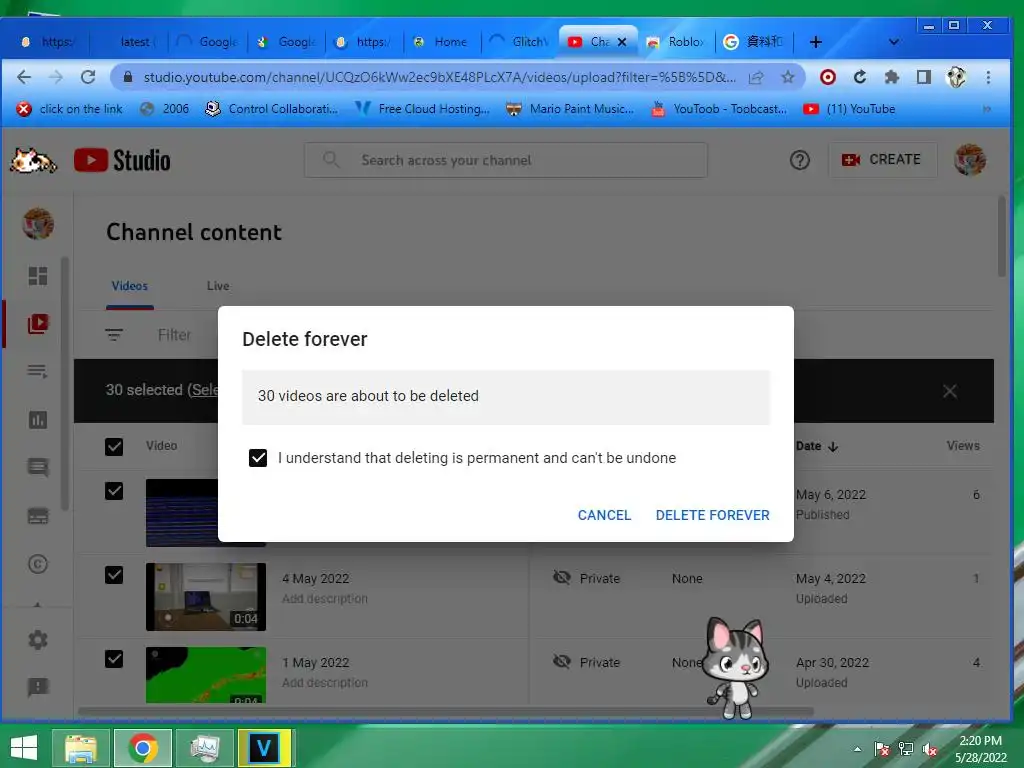Screen dimensions: 1024x768
Task: Switch to the Home browser tab
Action: [x=443, y=42]
